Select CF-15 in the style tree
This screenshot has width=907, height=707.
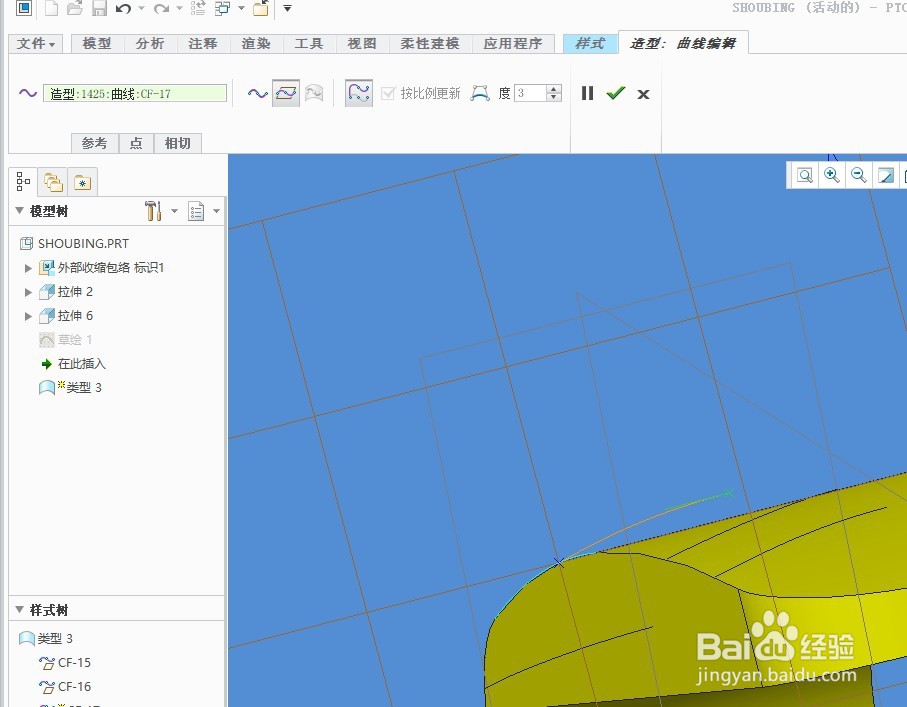point(65,662)
